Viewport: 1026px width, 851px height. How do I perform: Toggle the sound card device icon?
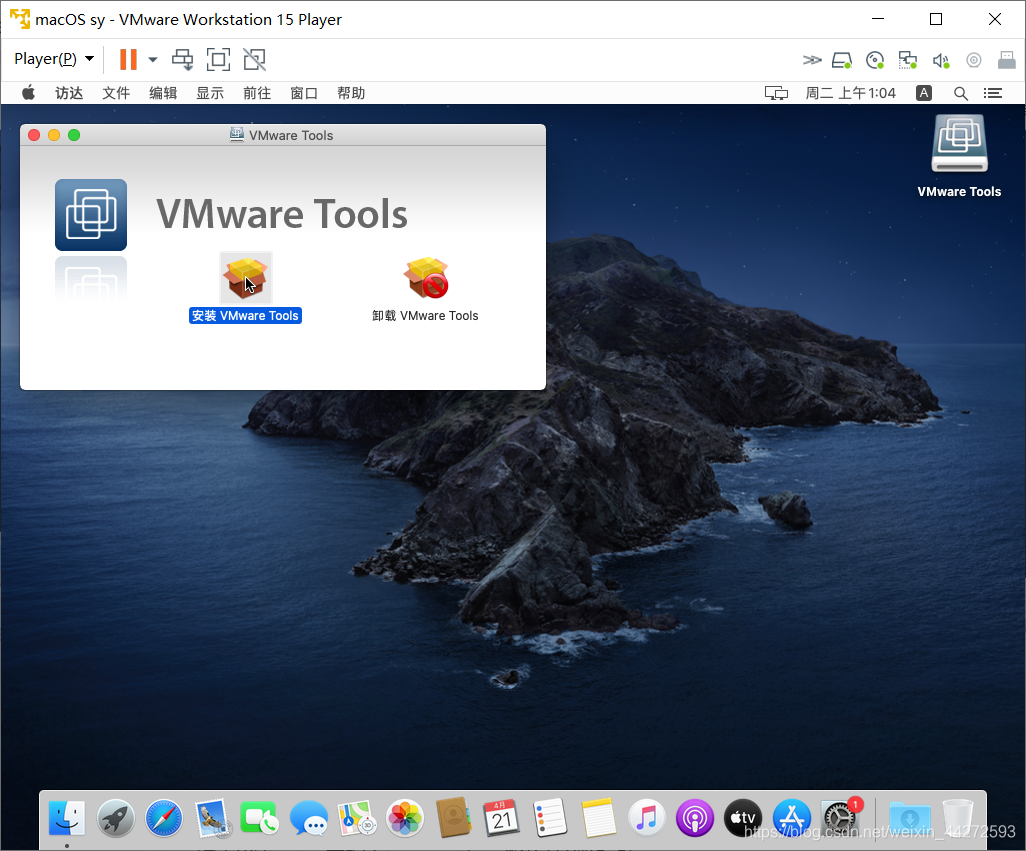click(x=941, y=60)
